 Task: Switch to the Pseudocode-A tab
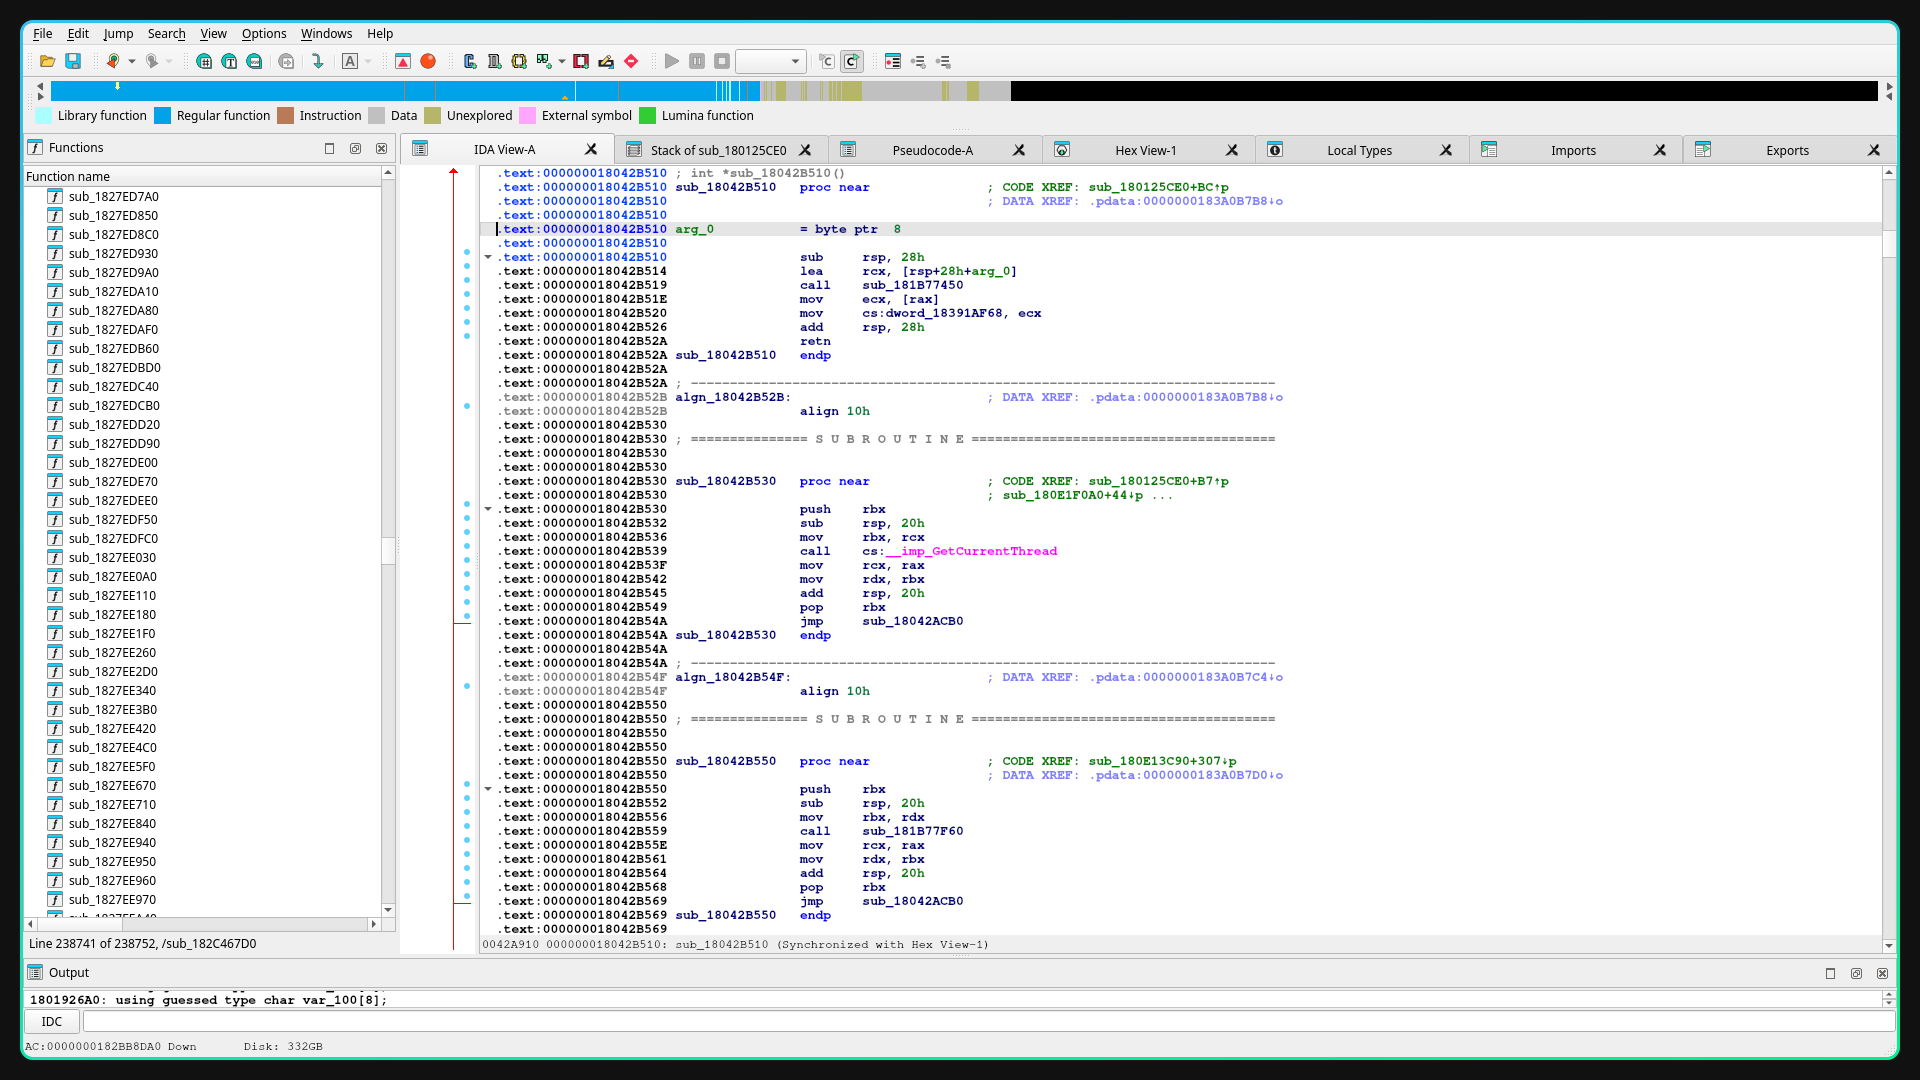[932, 150]
